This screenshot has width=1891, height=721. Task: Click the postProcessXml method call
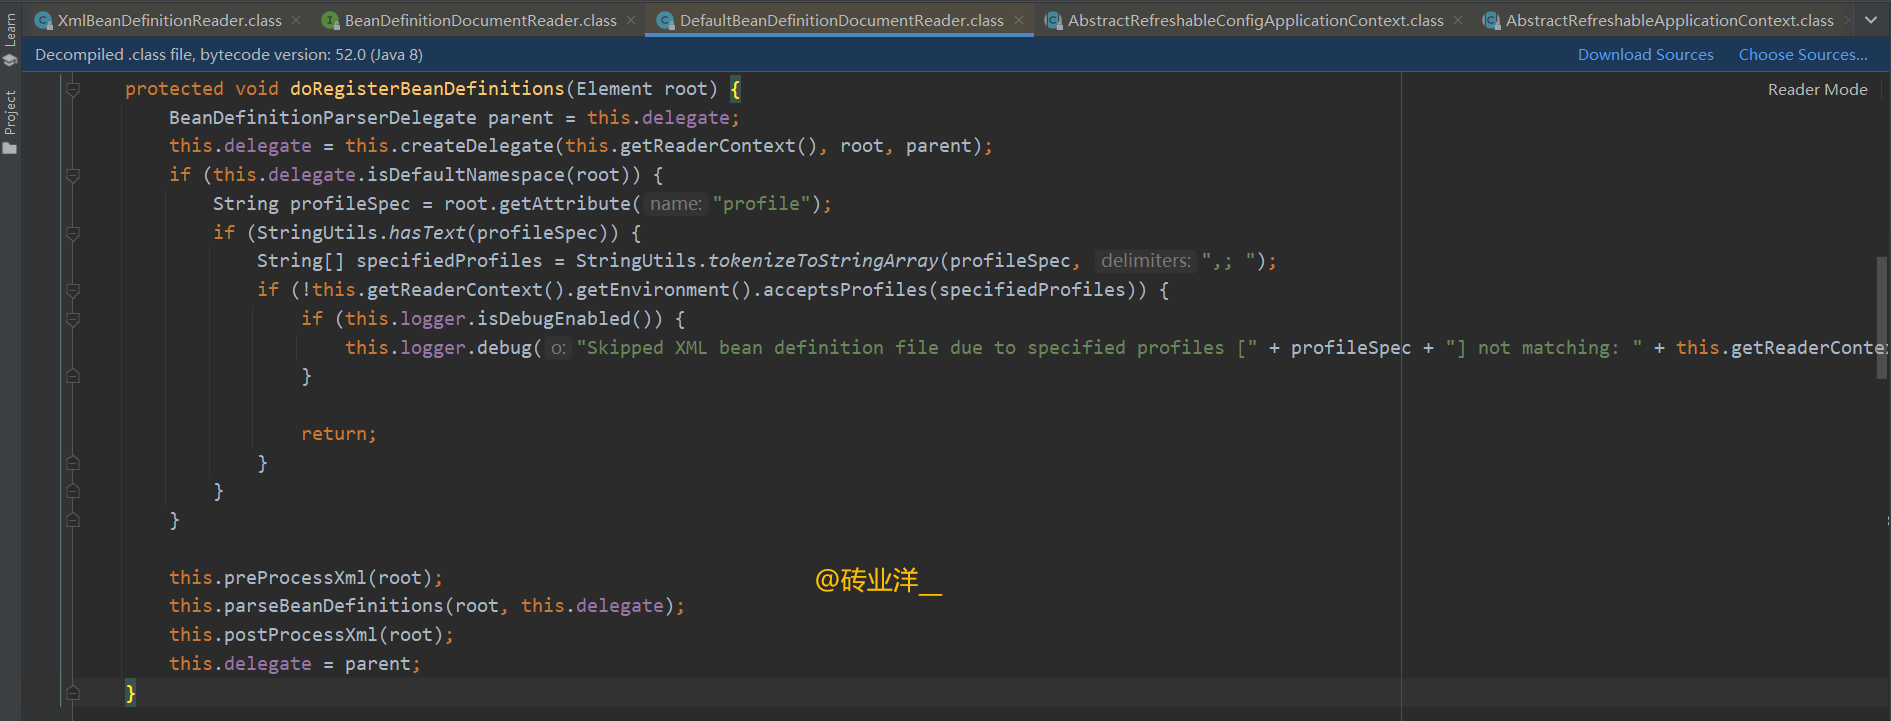(x=301, y=635)
